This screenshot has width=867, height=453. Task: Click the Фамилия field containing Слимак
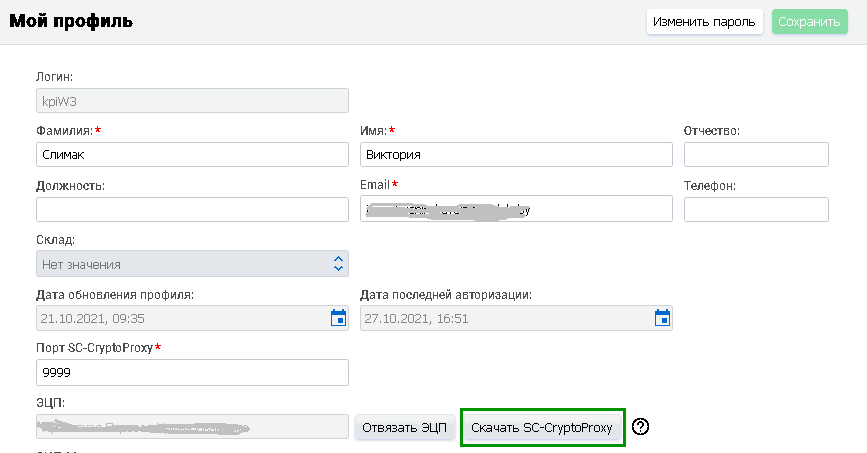pos(192,155)
